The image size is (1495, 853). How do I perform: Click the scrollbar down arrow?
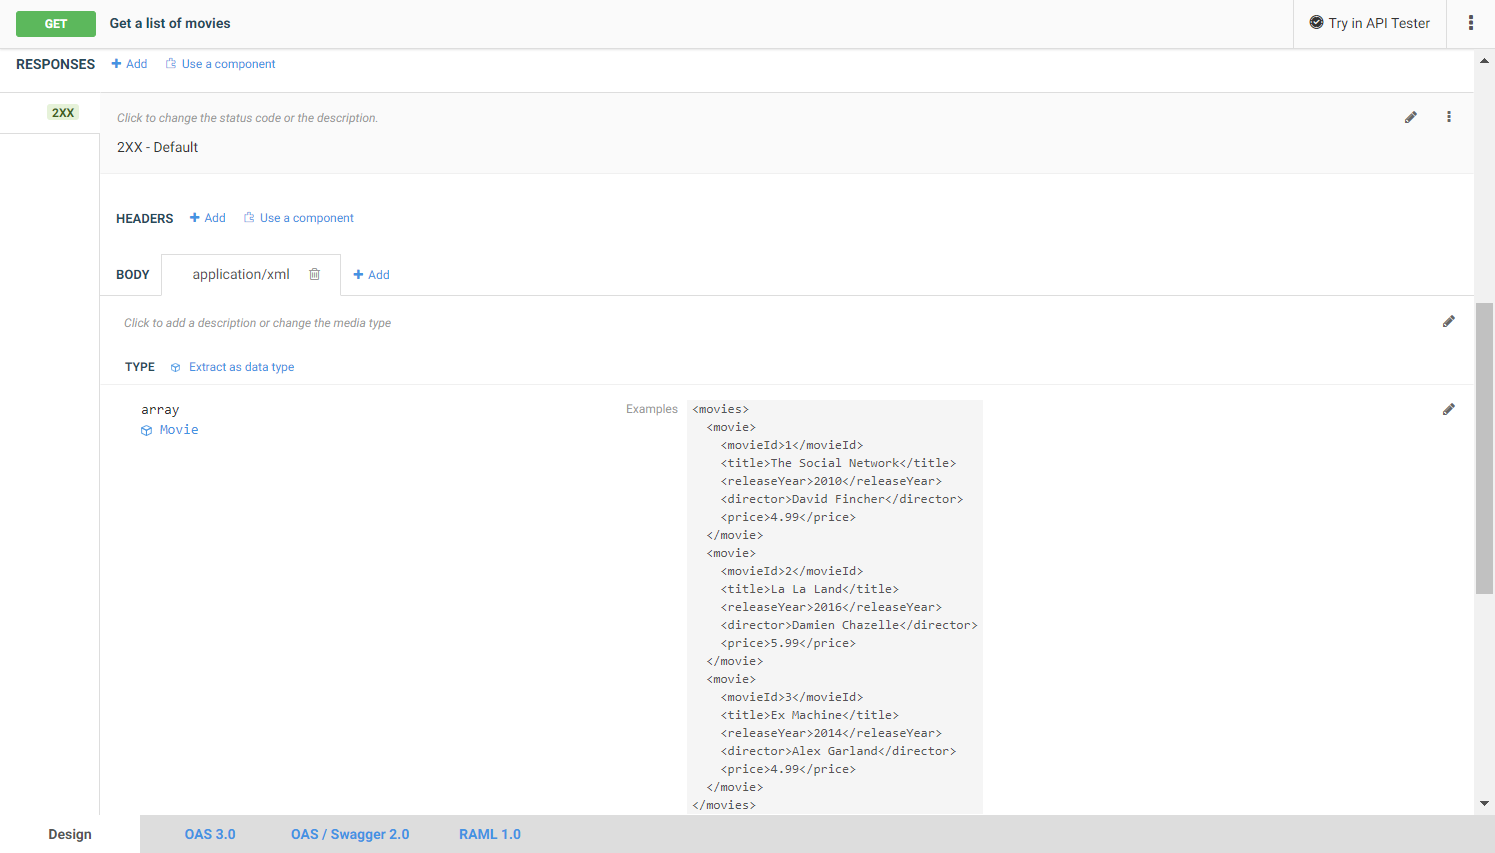[x=1484, y=803]
